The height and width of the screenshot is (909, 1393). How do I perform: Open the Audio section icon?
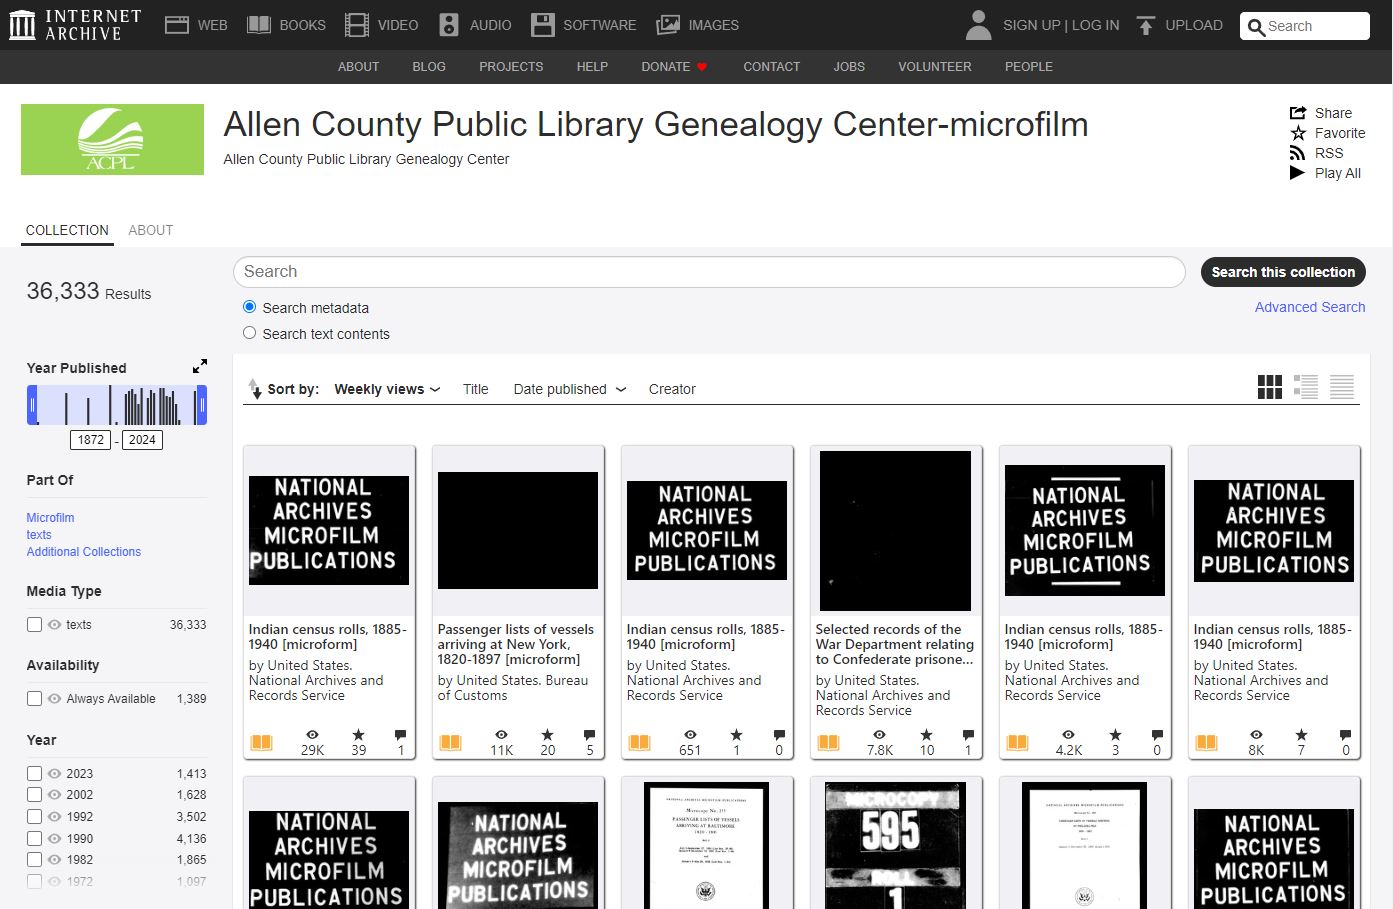(x=449, y=25)
